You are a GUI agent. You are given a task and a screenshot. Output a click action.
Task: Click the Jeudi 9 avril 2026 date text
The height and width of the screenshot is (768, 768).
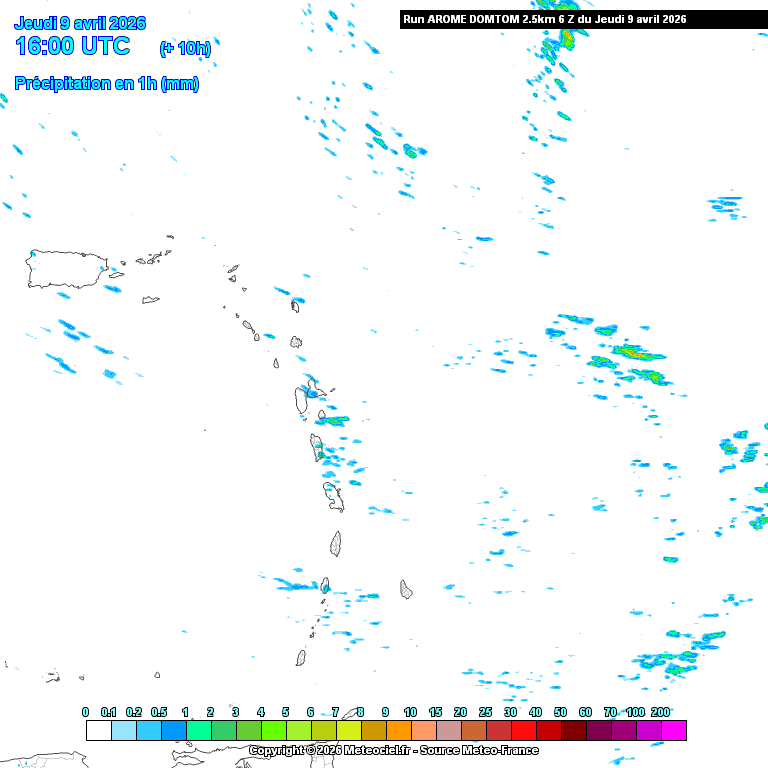[80, 23]
